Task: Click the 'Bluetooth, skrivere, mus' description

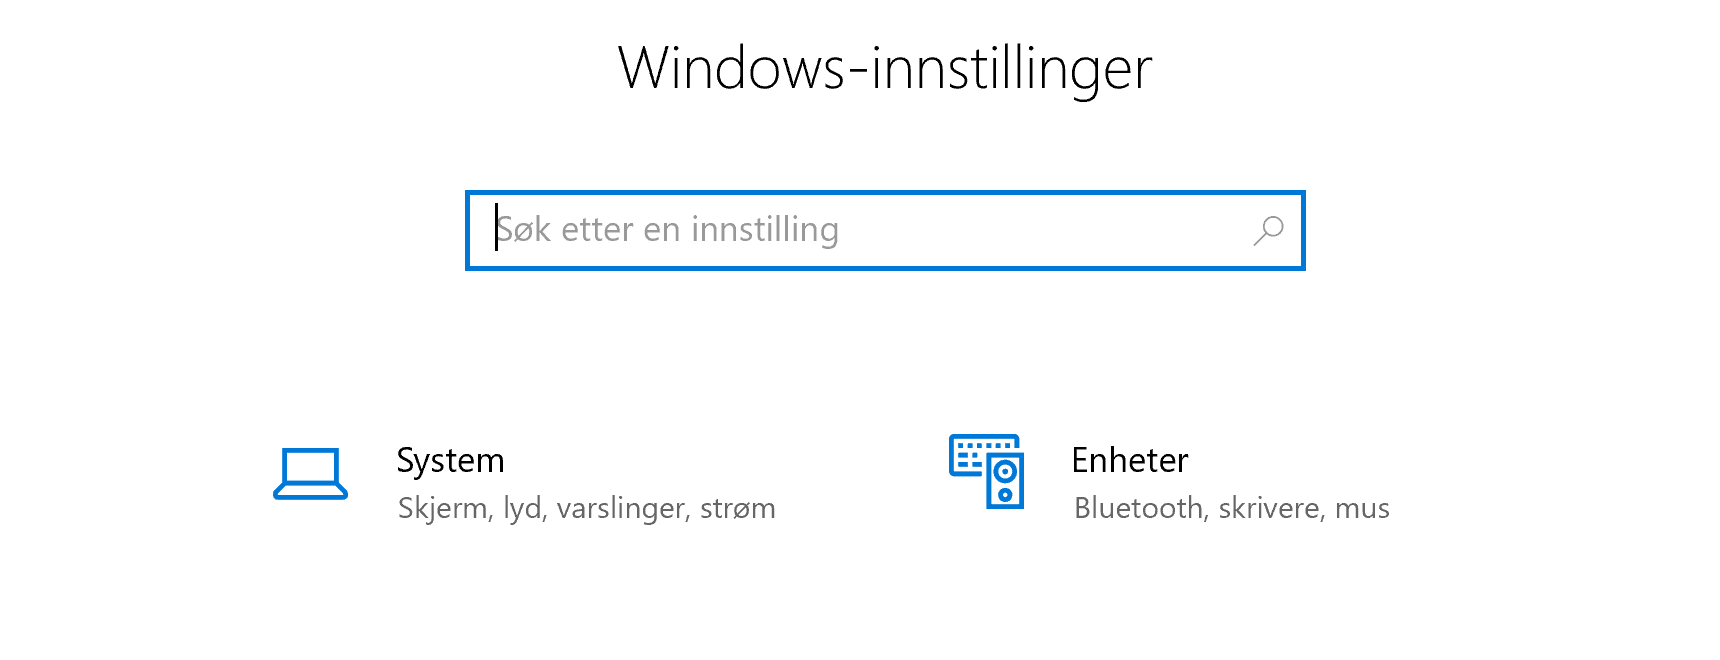Action: click(x=1231, y=508)
